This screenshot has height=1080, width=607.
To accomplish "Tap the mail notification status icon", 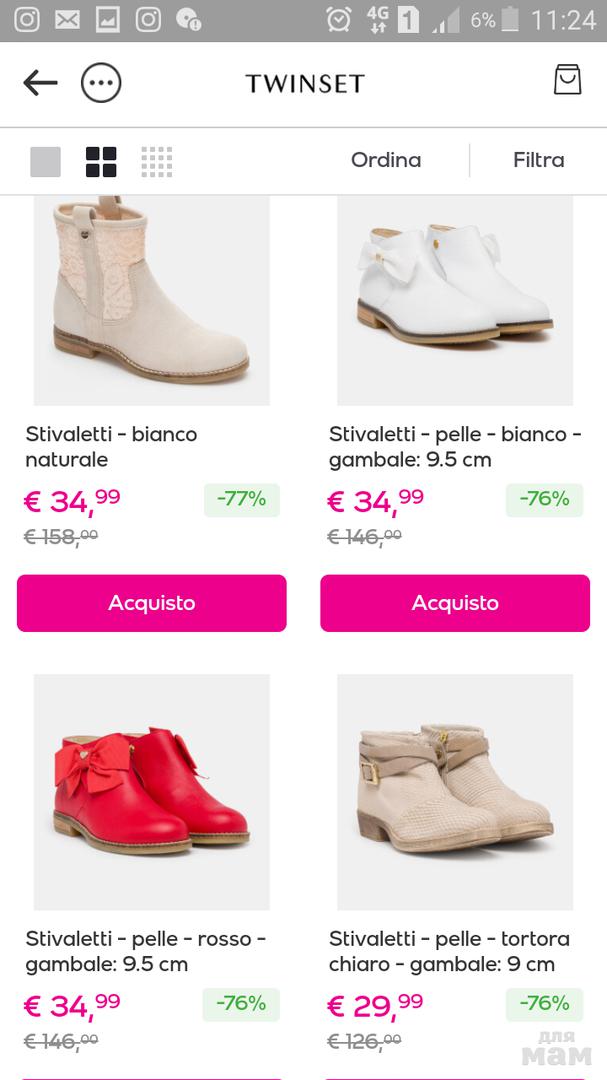I will coord(67,20).
